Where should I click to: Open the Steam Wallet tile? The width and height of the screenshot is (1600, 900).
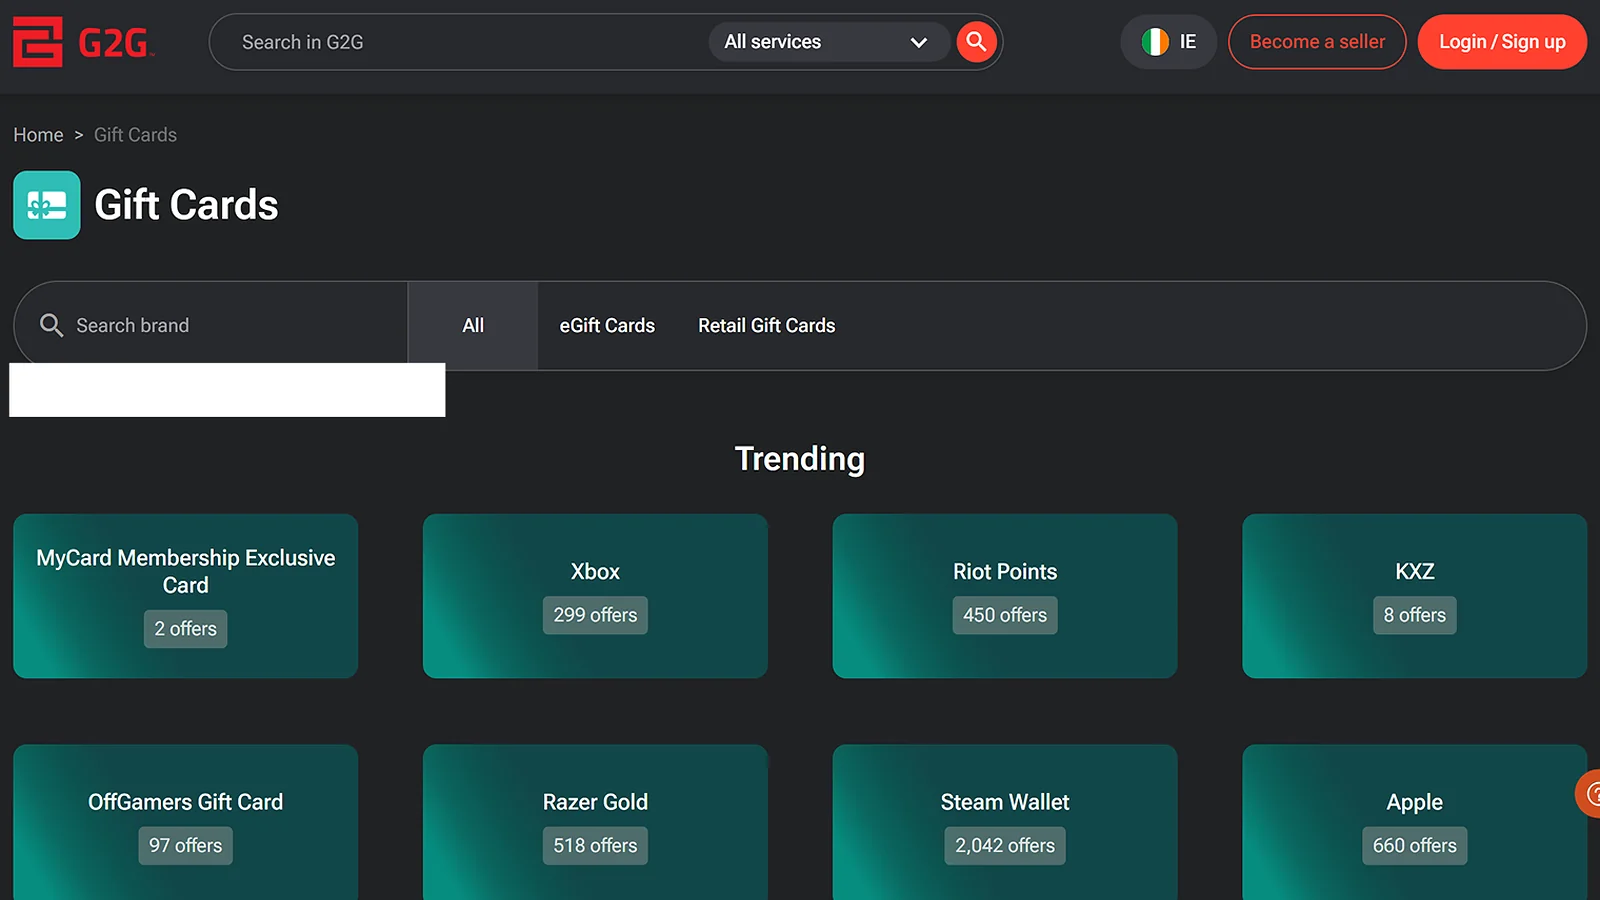click(x=1005, y=822)
